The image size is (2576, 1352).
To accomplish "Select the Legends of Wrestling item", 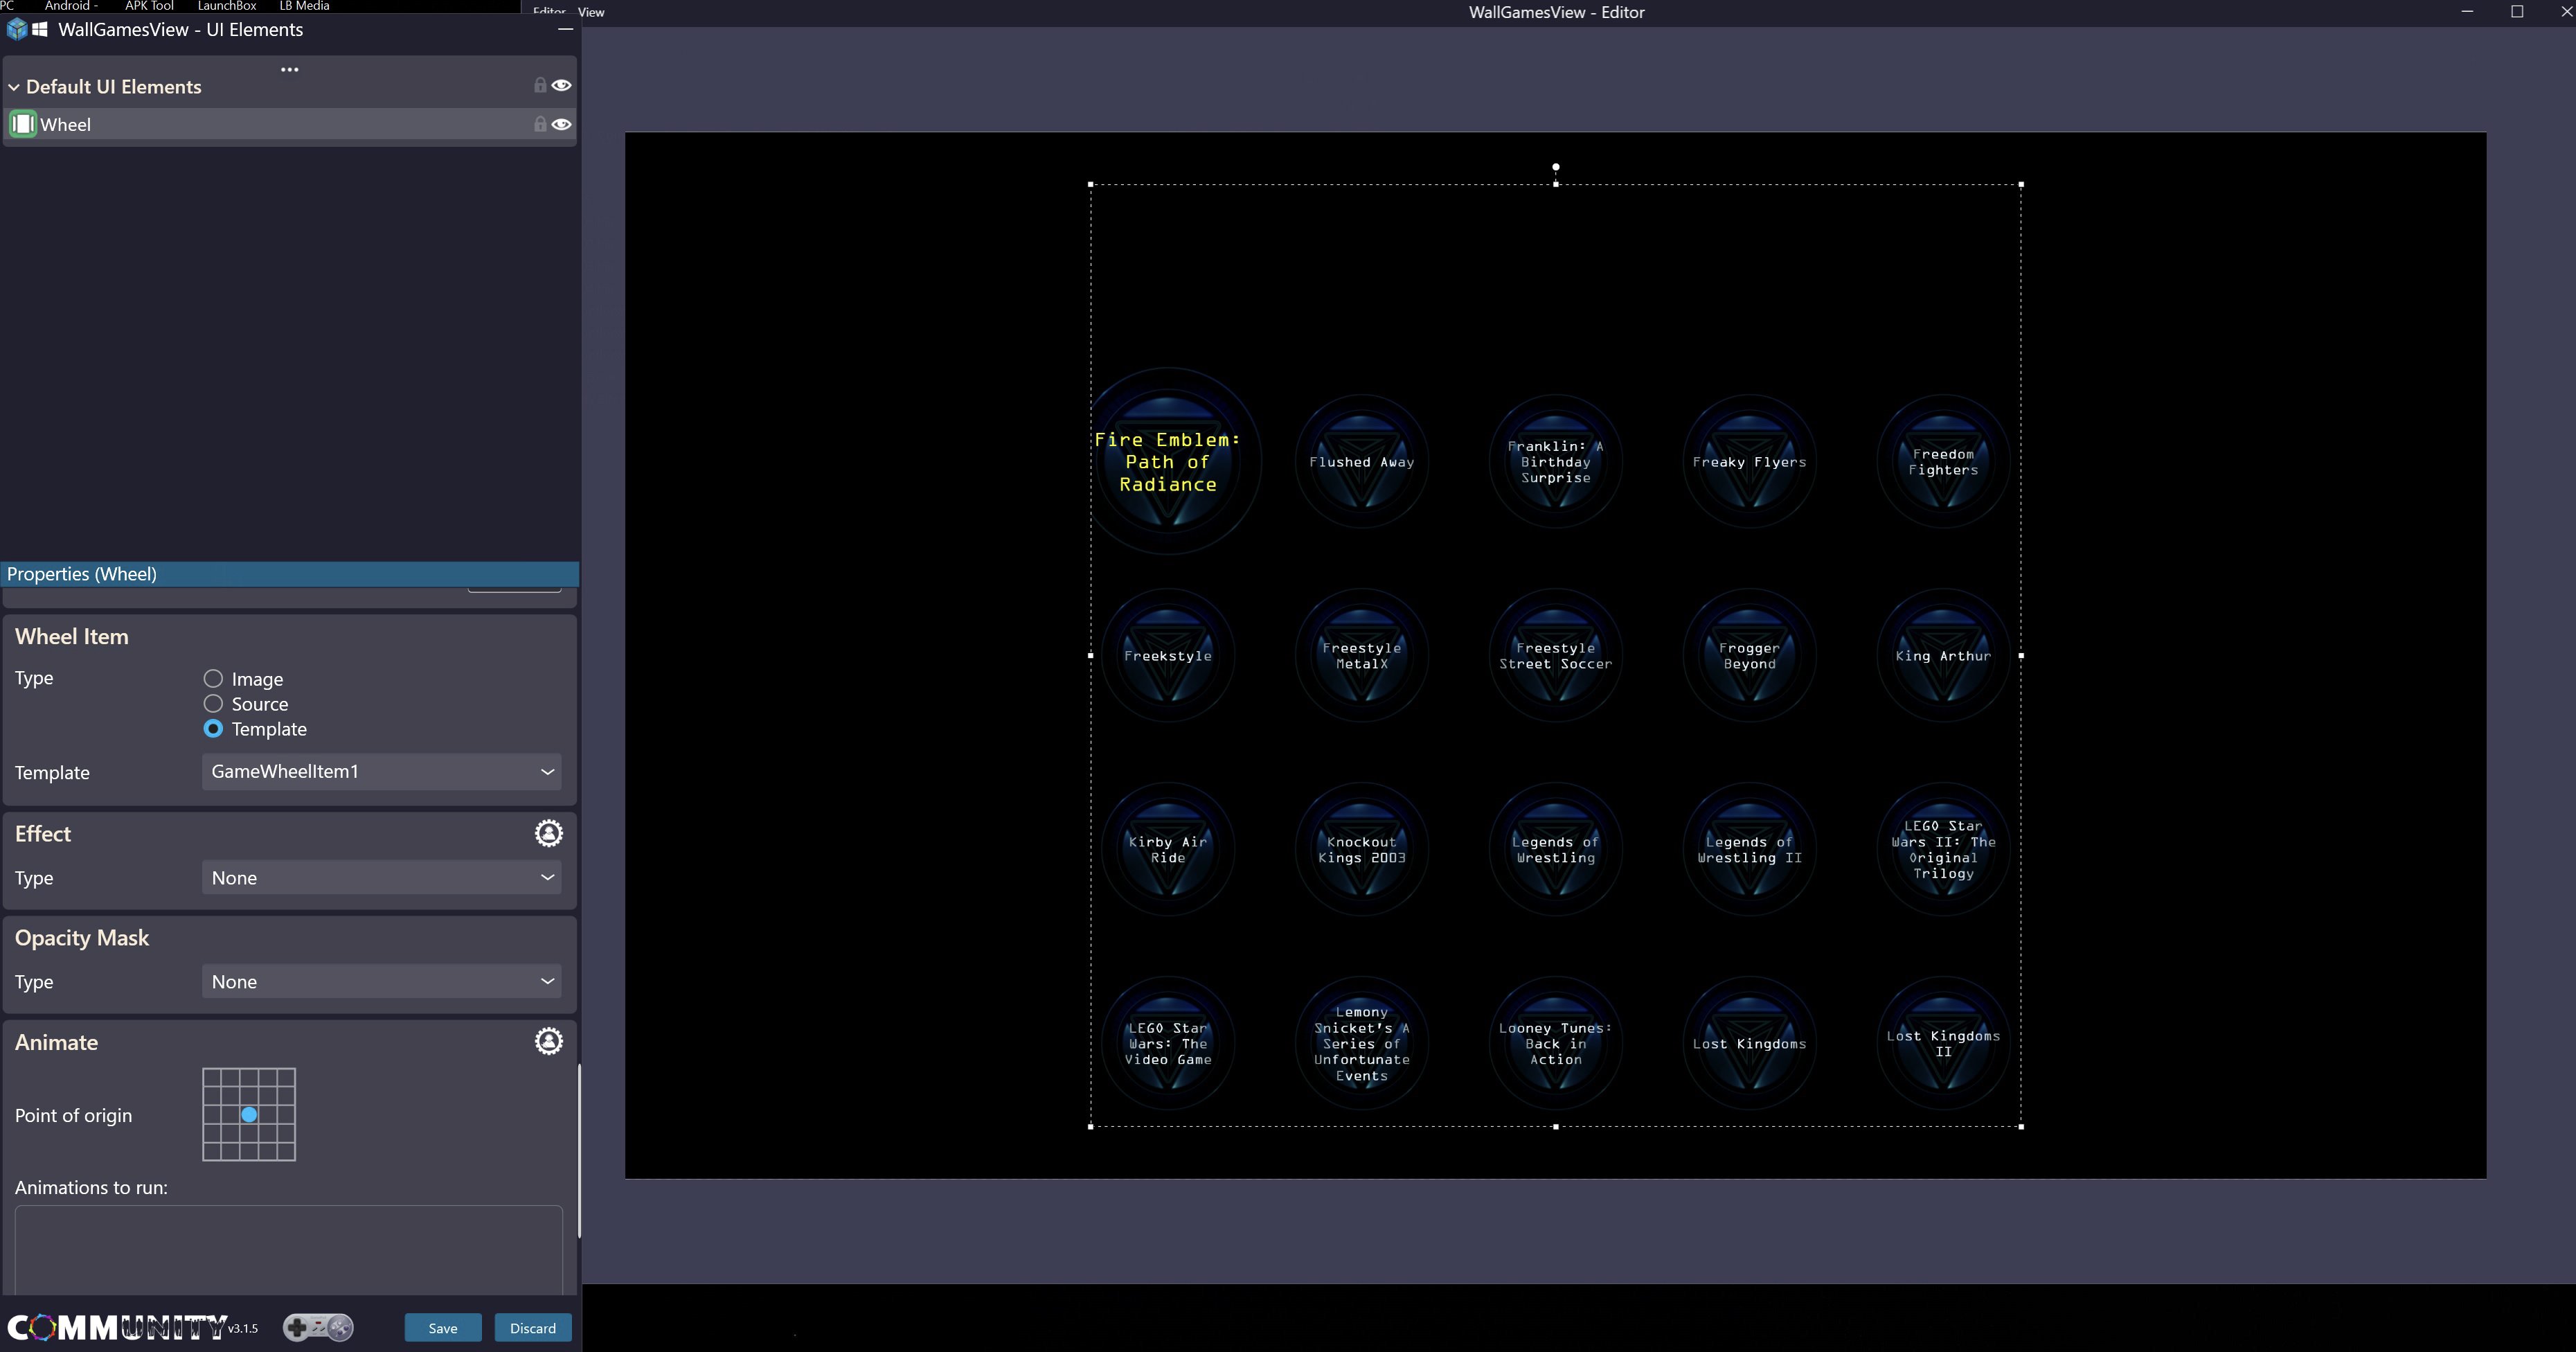I will 1555,850.
